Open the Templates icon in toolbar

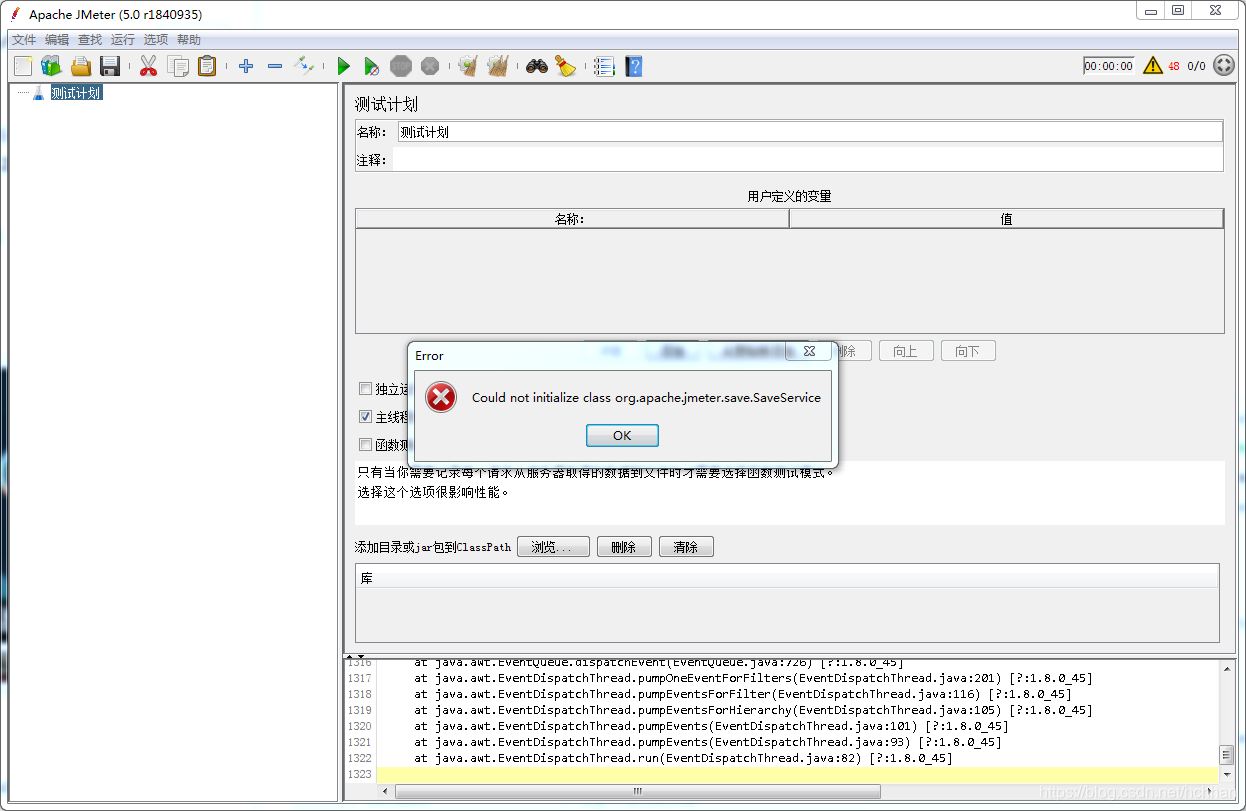pos(51,66)
